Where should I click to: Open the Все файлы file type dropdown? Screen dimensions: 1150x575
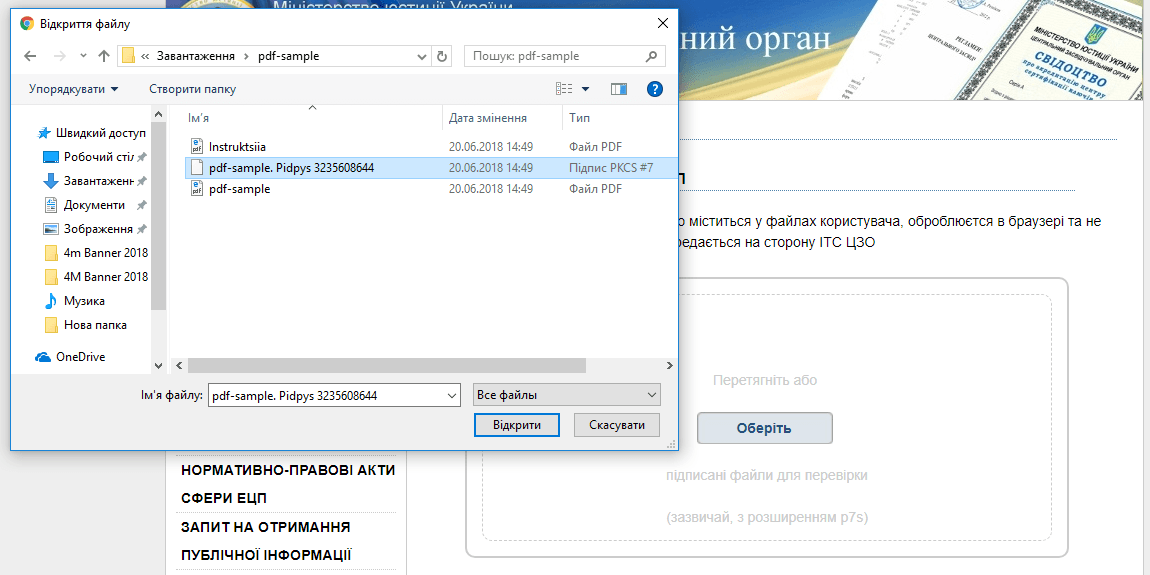coord(566,395)
